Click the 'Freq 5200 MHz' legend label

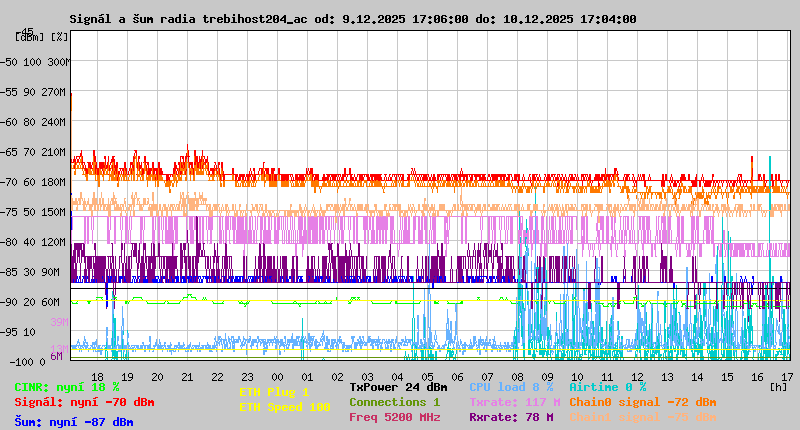coord(394,417)
